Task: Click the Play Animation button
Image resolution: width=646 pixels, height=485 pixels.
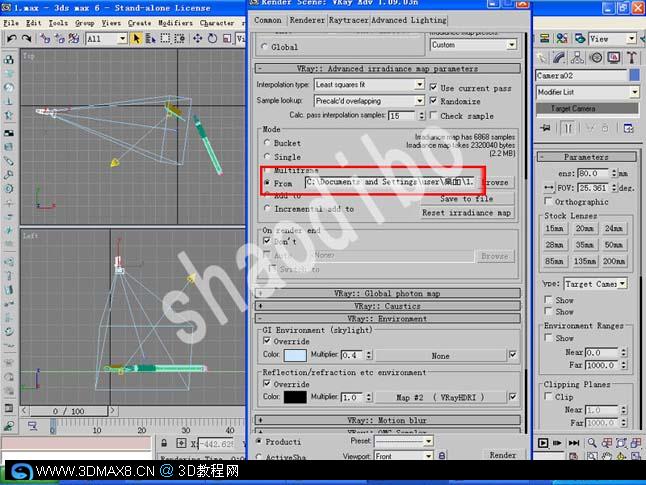Action: point(543,443)
